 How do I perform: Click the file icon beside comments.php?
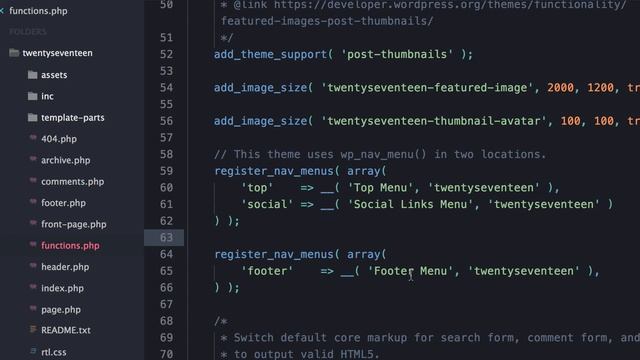[x=33, y=180]
